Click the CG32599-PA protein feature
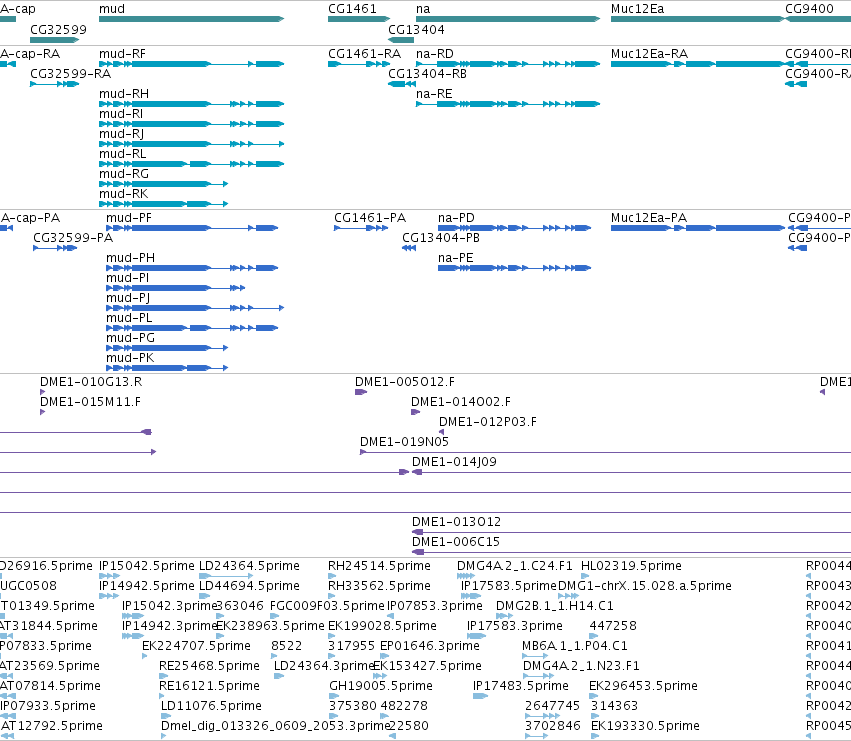Image resolution: width=851 pixels, height=741 pixels. pos(55,248)
